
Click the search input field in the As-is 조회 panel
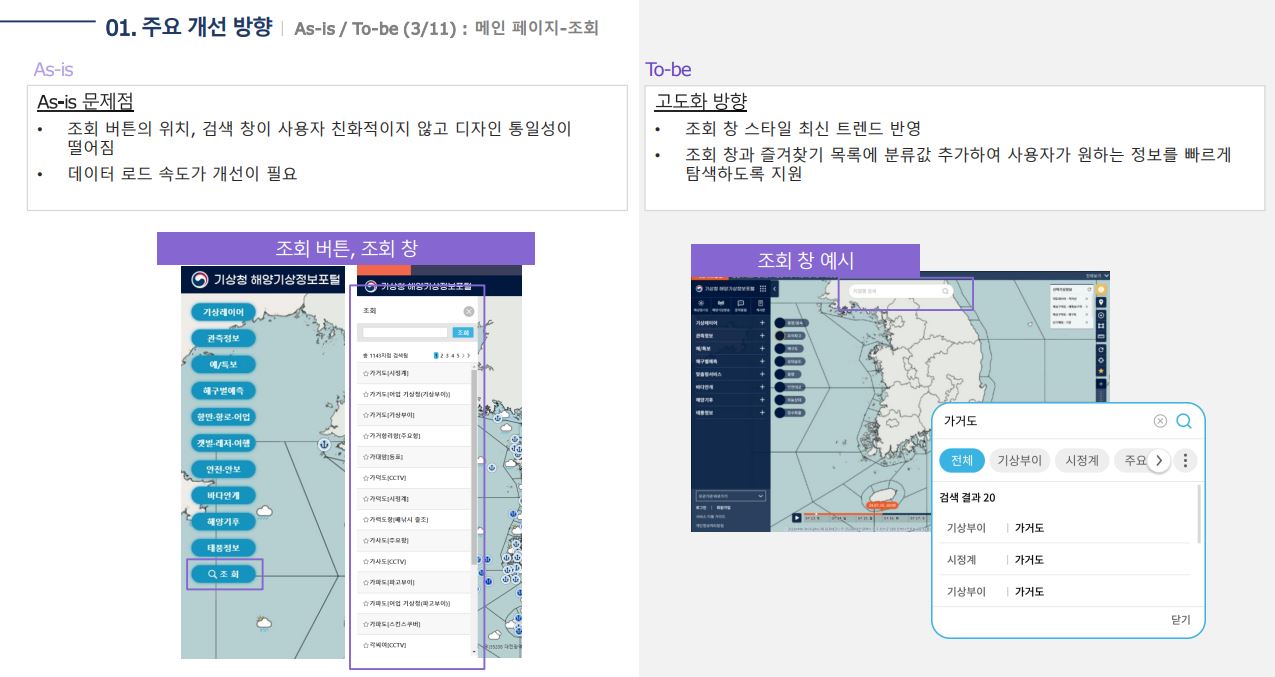pyautogui.click(x=405, y=332)
